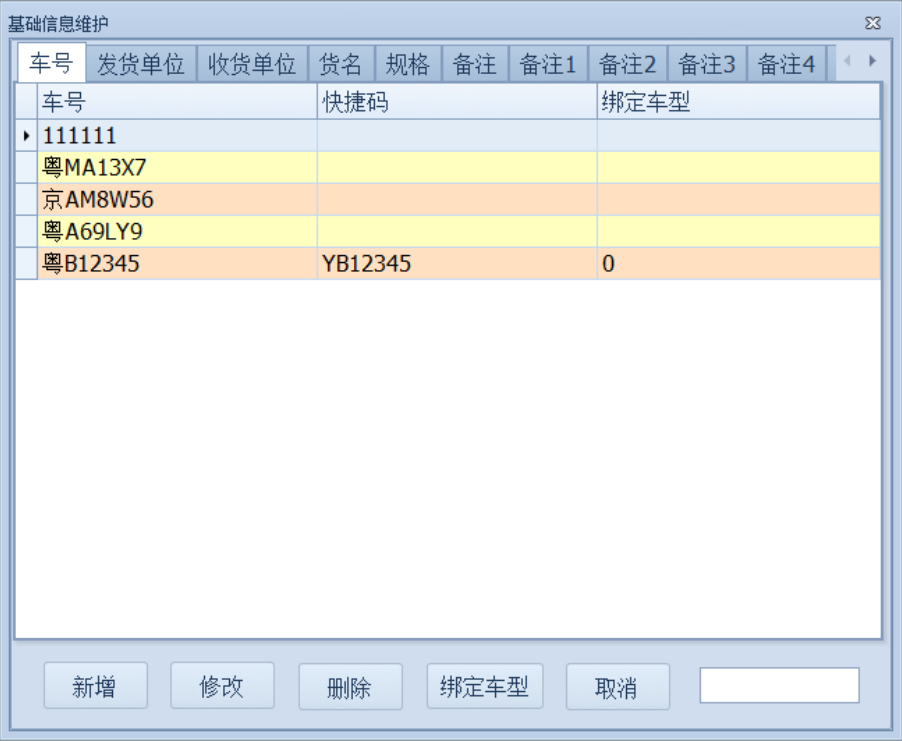
Task: Click the row header of 粤MA13X7
Action: (26, 167)
